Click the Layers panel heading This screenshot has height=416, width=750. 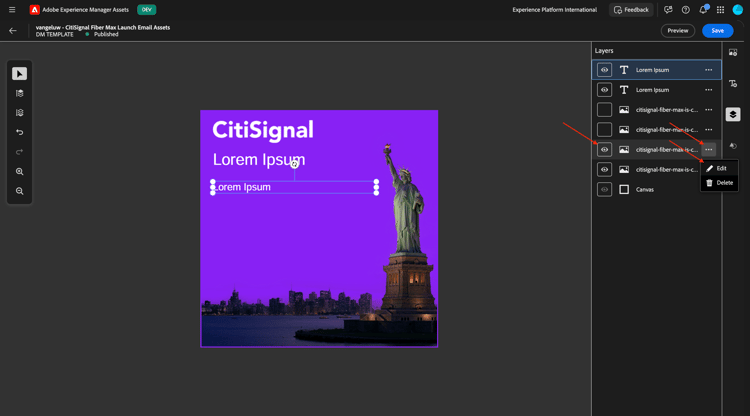pyautogui.click(x=604, y=51)
